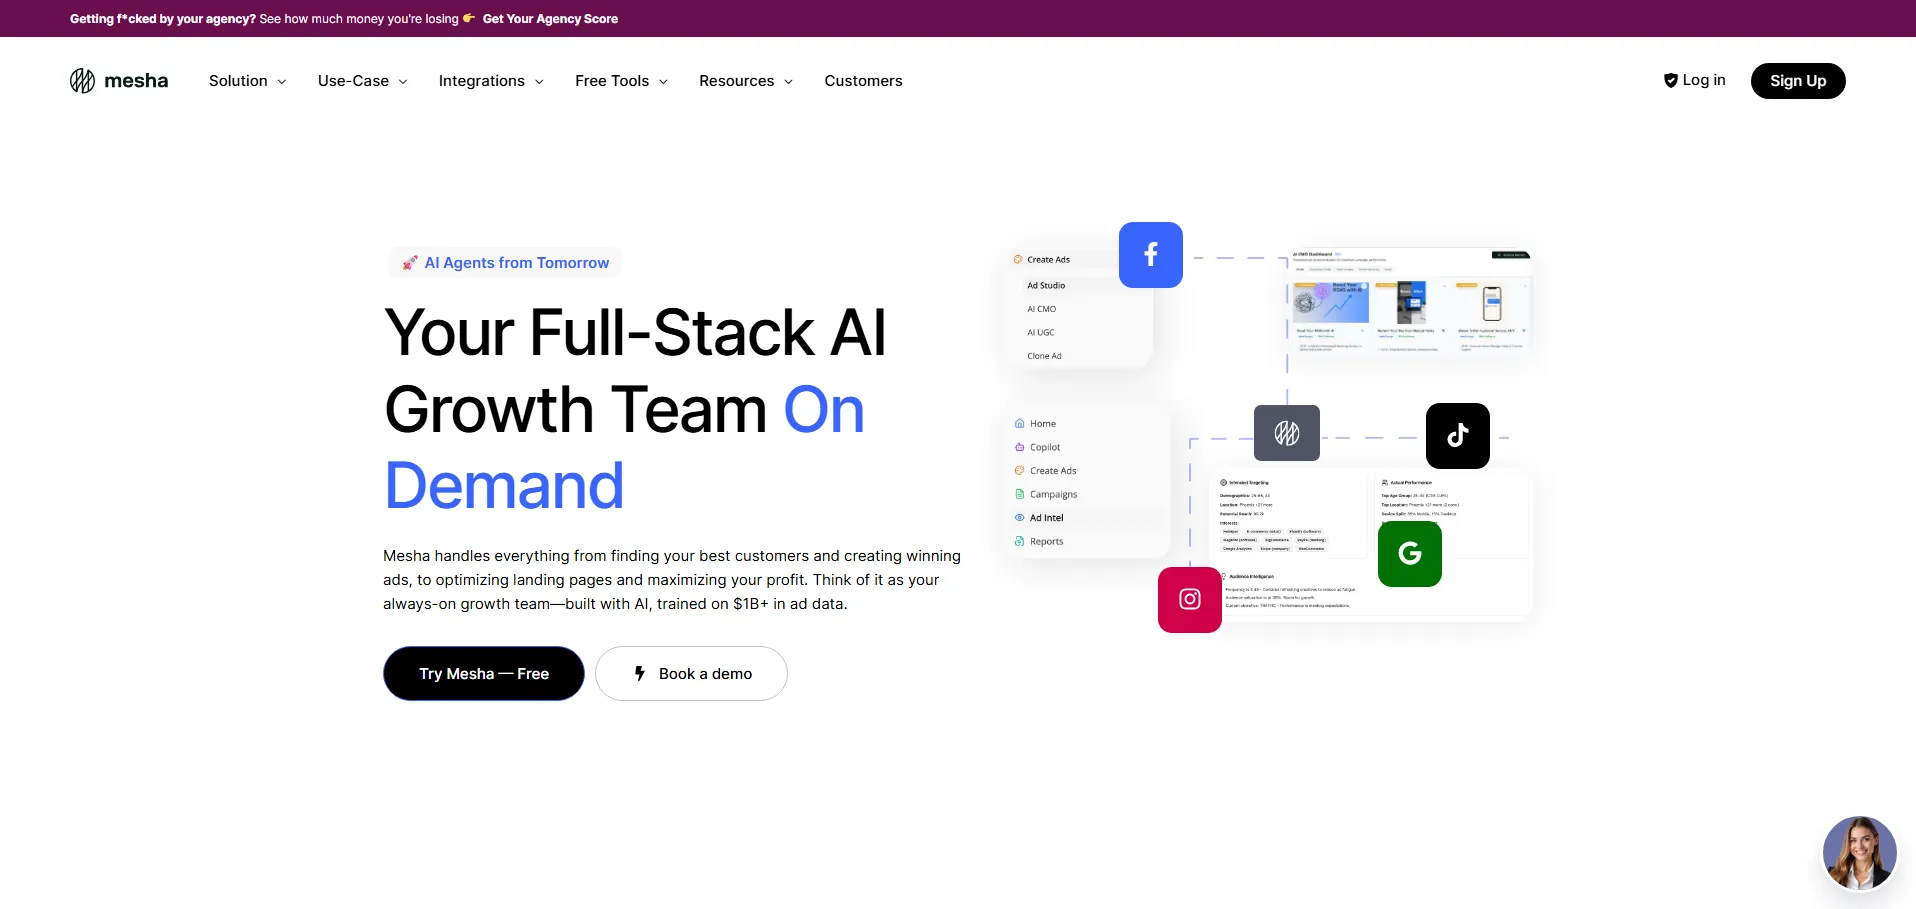Click the TikTok icon tile
The height and width of the screenshot is (909, 1916).
[1457, 436]
